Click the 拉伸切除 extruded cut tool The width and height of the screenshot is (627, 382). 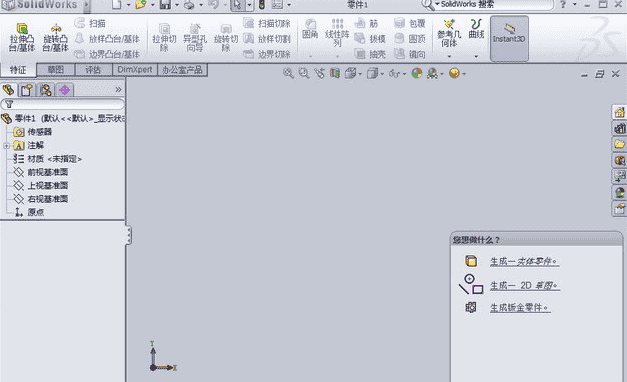pos(164,38)
